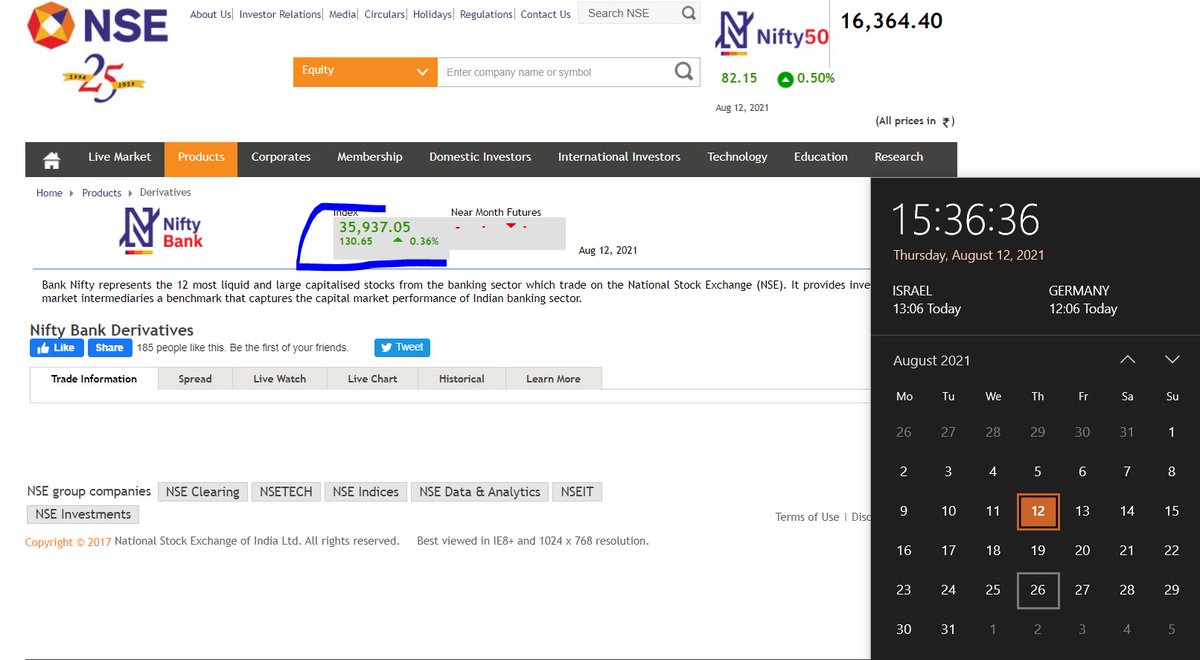
Task: Open Products menu
Action: pos(201,157)
